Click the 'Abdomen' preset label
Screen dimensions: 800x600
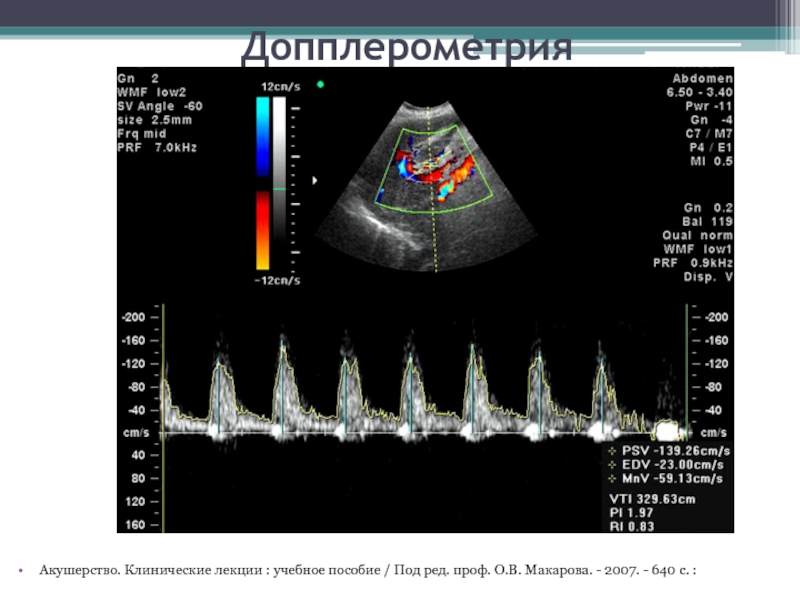(x=703, y=79)
